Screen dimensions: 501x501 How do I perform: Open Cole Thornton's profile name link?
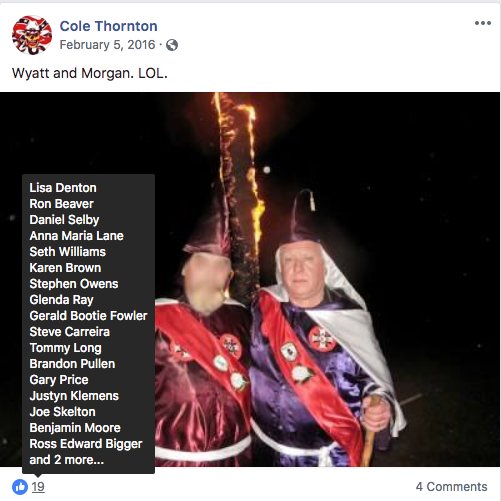click(108, 26)
